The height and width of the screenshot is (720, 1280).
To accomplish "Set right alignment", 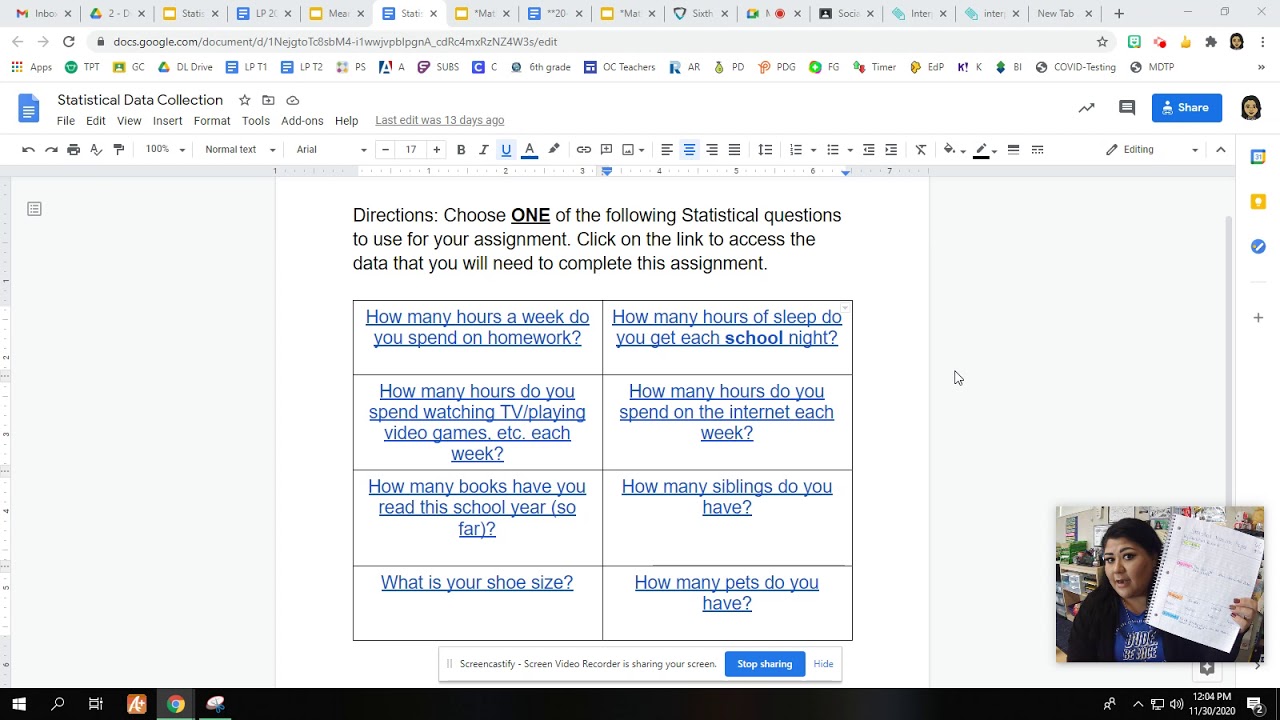I will (x=711, y=150).
